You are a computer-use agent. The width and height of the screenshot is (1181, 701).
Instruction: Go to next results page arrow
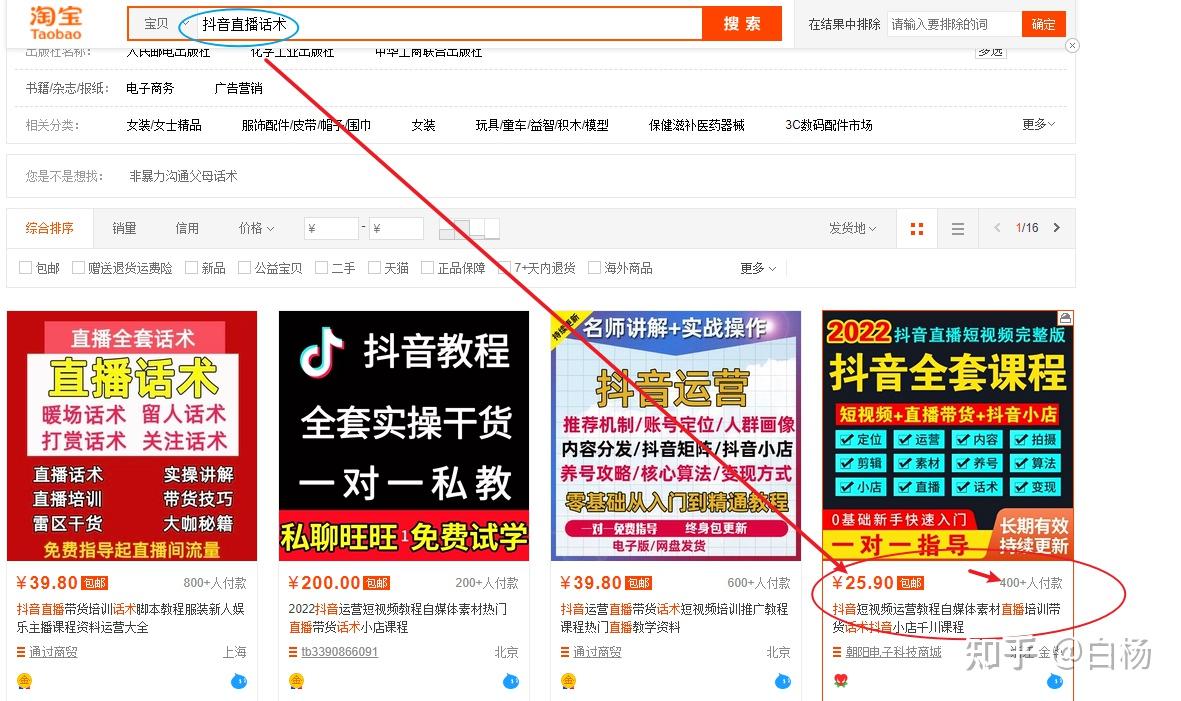click(x=1057, y=227)
